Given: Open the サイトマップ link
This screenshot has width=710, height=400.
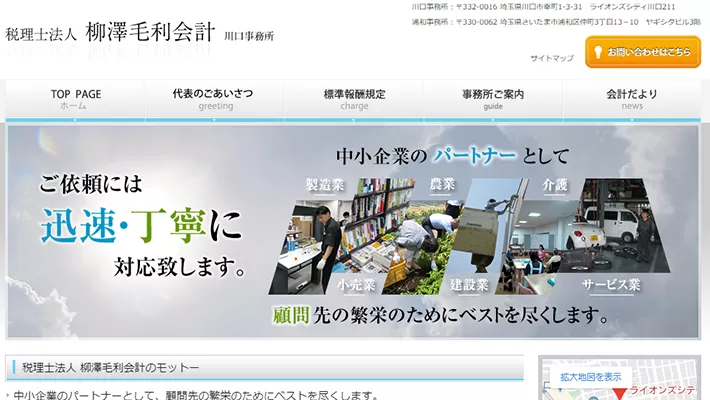Looking at the screenshot, I should pyautogui.click(x=551, y=58).
